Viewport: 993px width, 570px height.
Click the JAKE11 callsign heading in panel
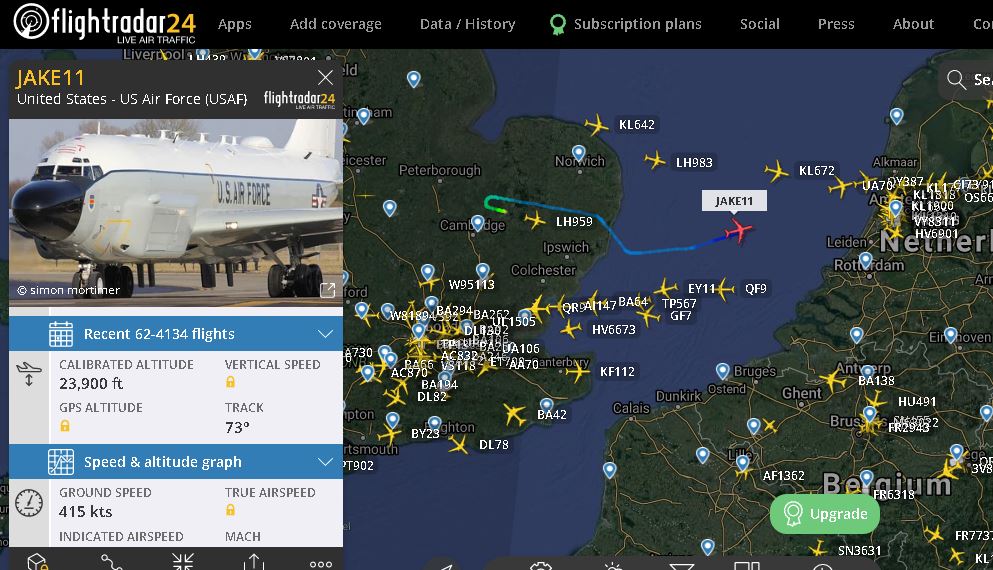coord(50,78)
